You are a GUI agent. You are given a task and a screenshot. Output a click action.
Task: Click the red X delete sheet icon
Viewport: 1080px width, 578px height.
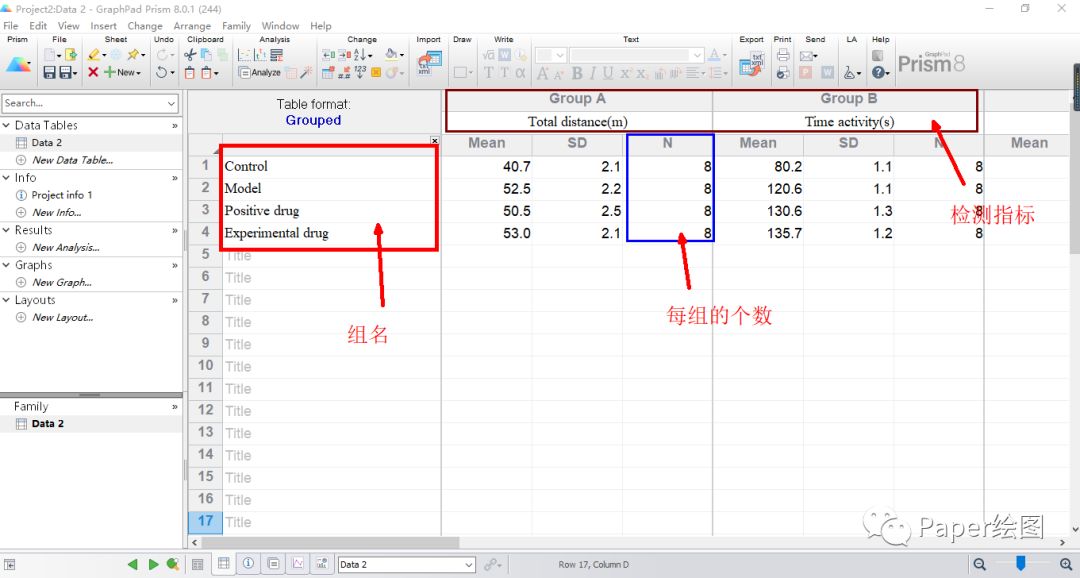coord(93,72)
